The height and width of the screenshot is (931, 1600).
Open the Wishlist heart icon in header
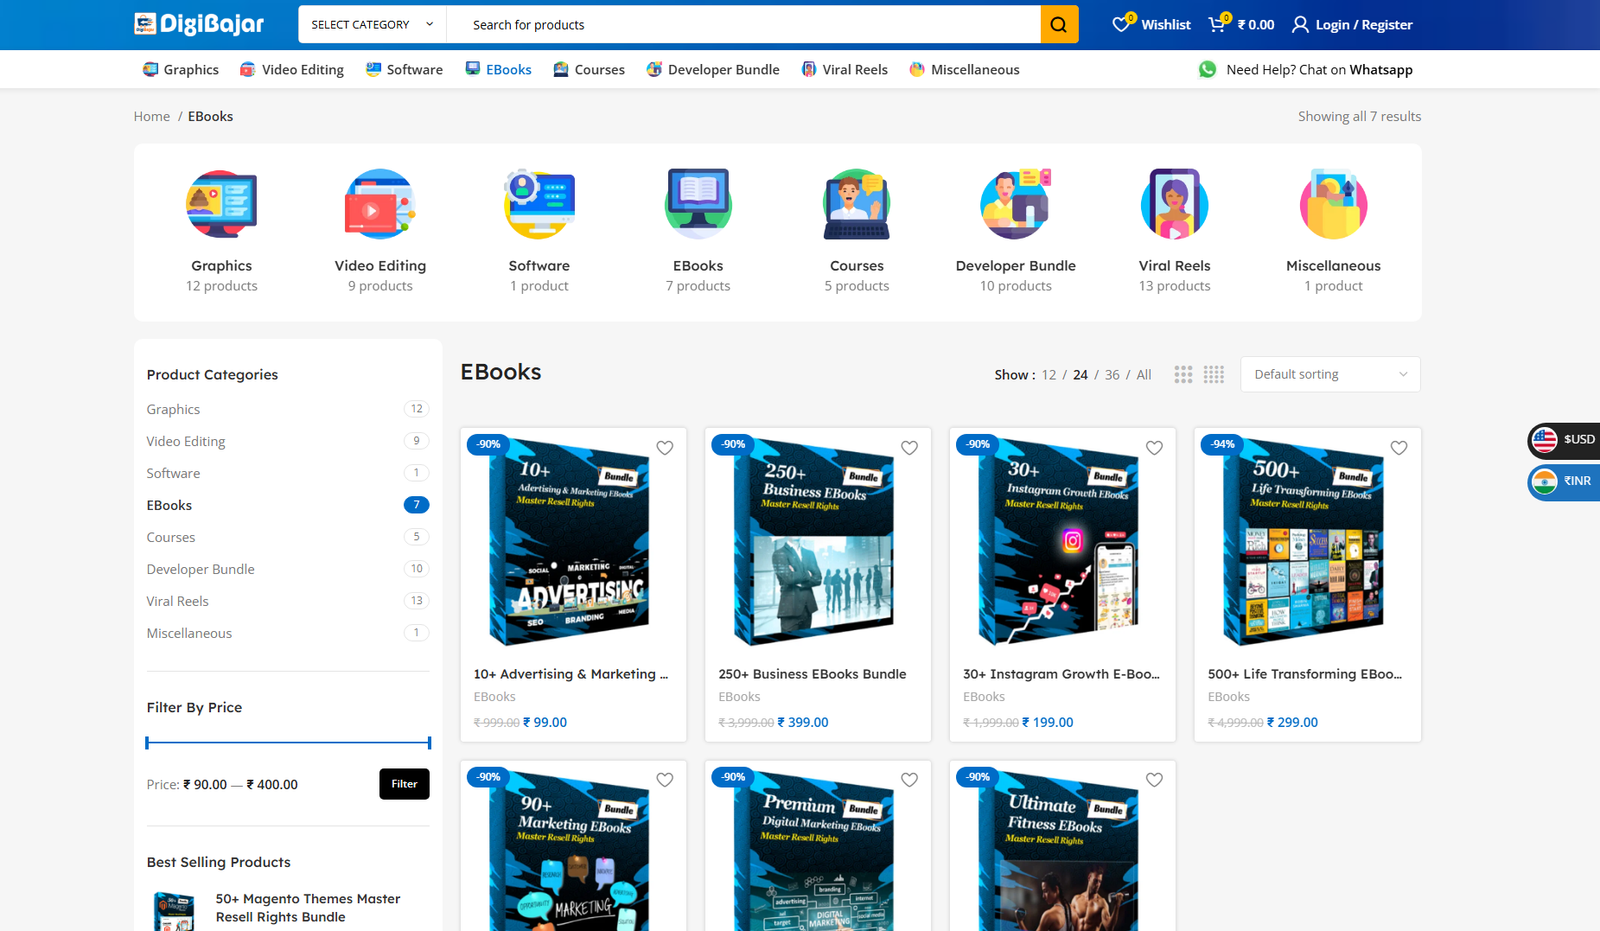point(1121,24)
